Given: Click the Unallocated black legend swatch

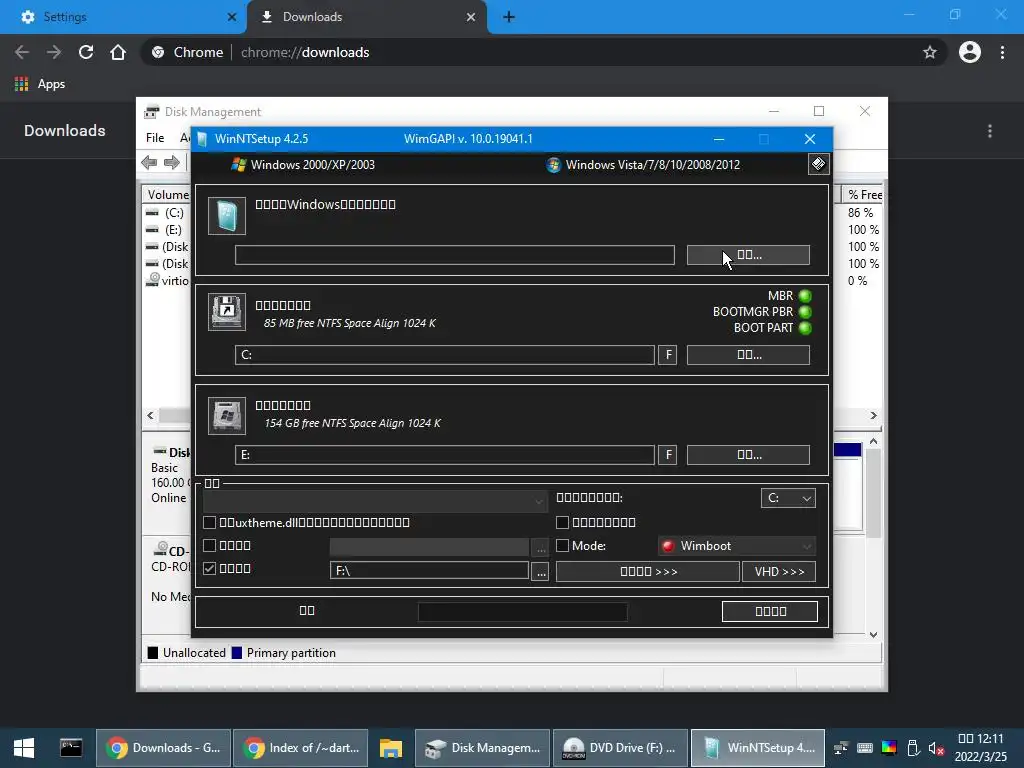Looking at the screenshot, I should point(153,652).
